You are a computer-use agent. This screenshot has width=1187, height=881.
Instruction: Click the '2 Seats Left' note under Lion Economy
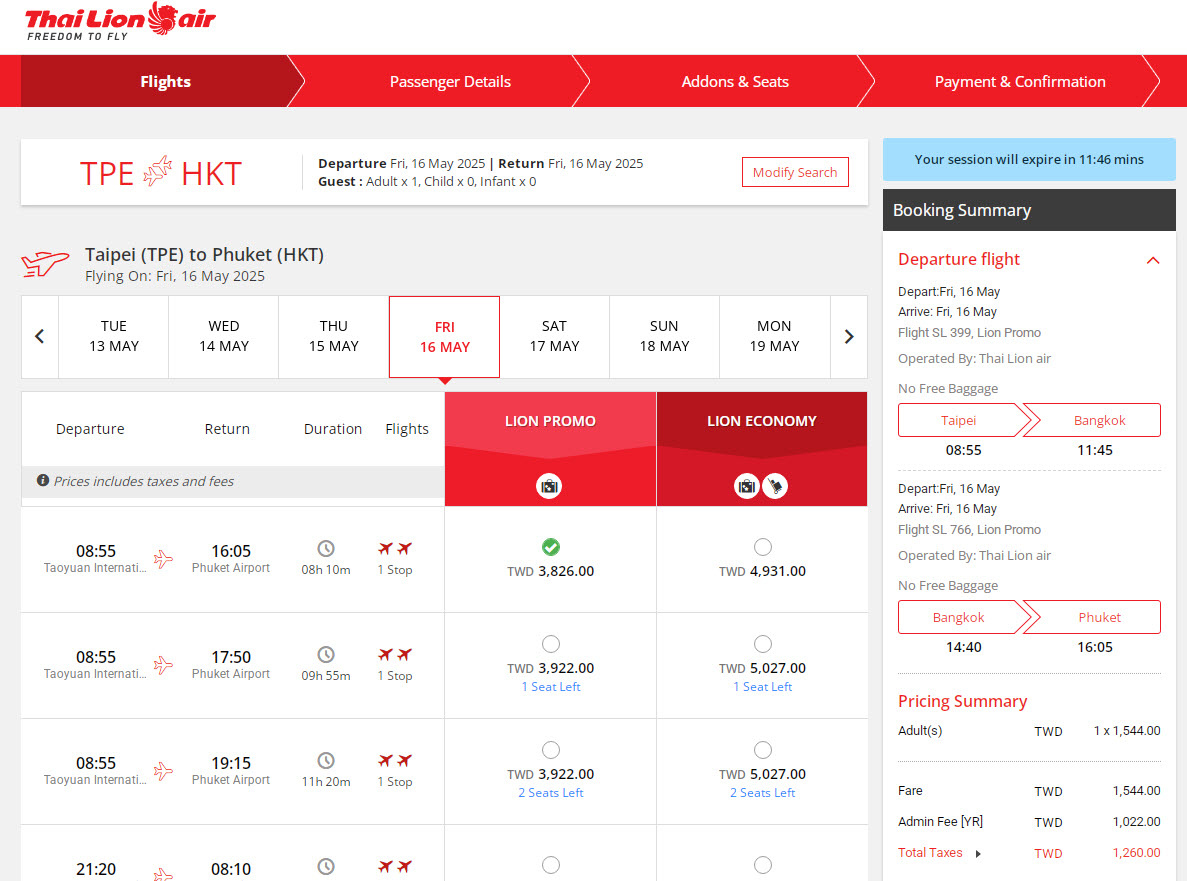click(762, 792)
